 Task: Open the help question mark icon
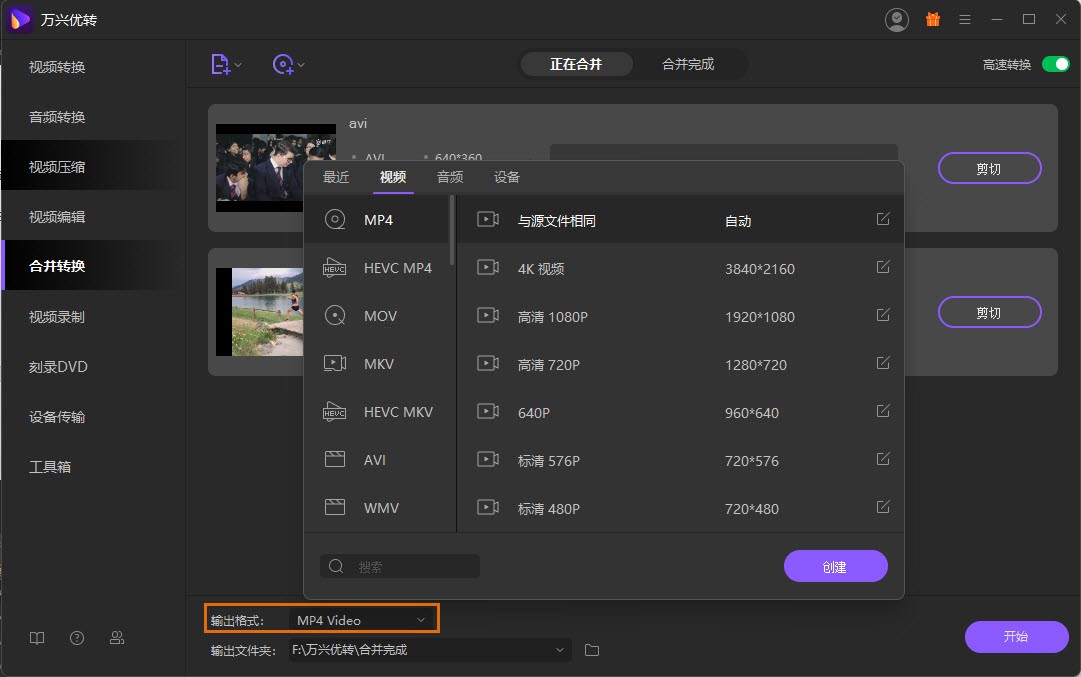(77, 638)
